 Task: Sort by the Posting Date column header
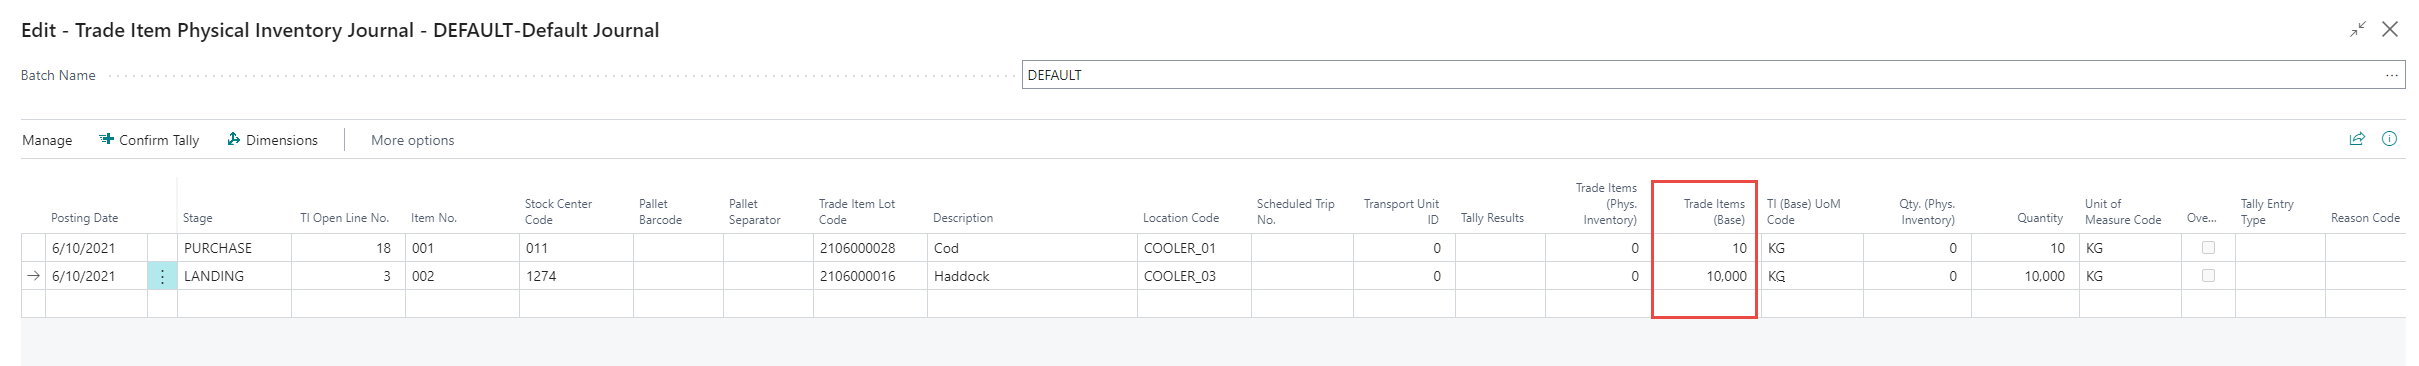[x=85, y=218]
